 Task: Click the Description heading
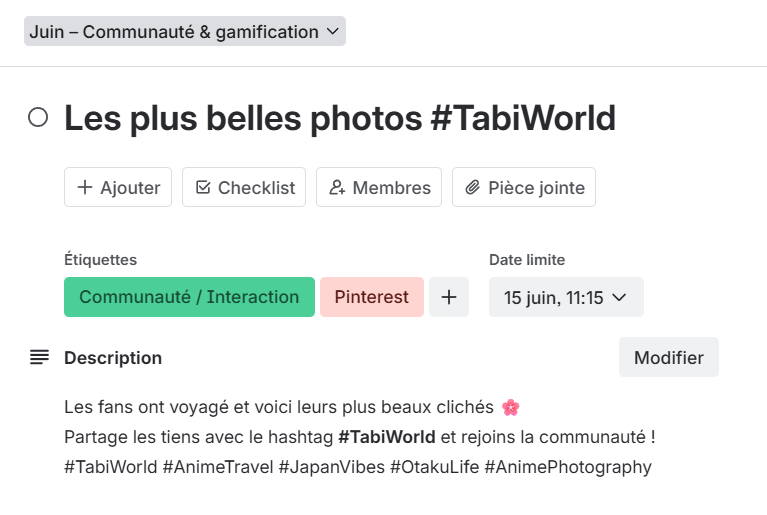[x=113, y=358]
